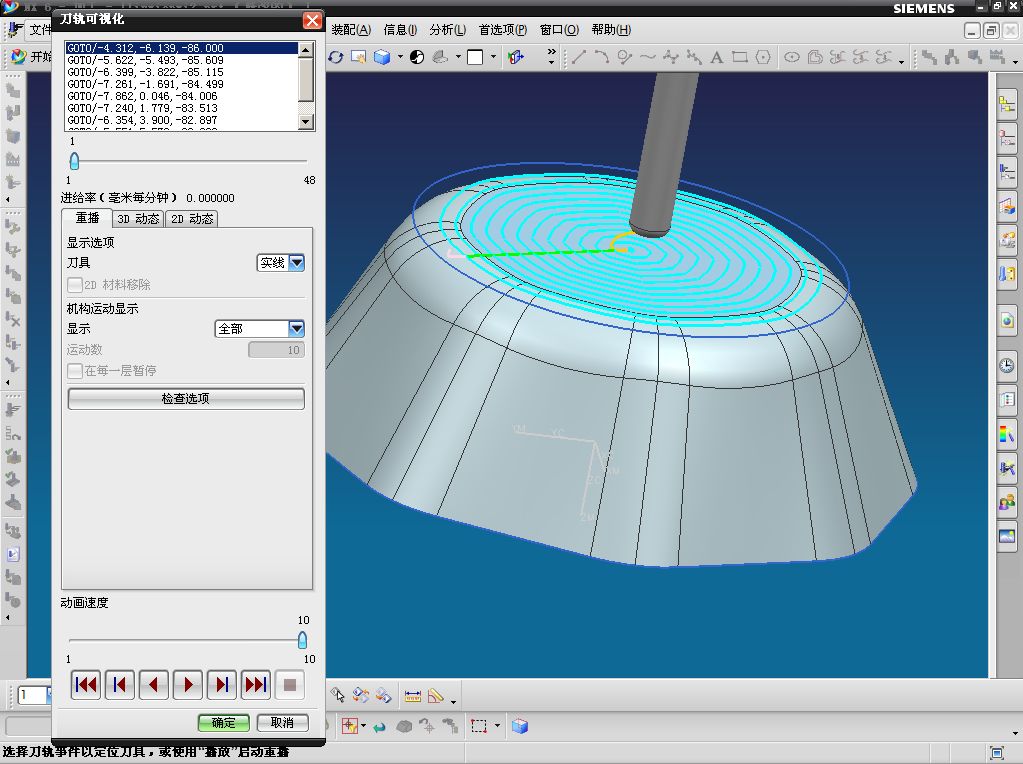The height and width of the screenshot is (764, 1023).
Task: Click the blue shaded cube render style icon
Action: [382, 57]
